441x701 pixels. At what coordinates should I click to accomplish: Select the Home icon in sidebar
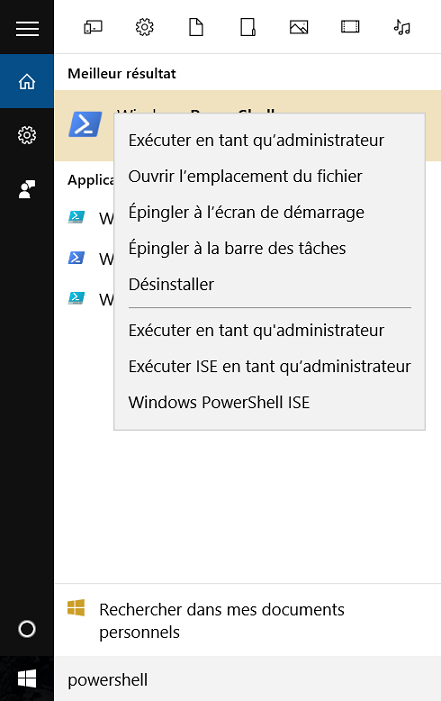[x=27, y=81]
